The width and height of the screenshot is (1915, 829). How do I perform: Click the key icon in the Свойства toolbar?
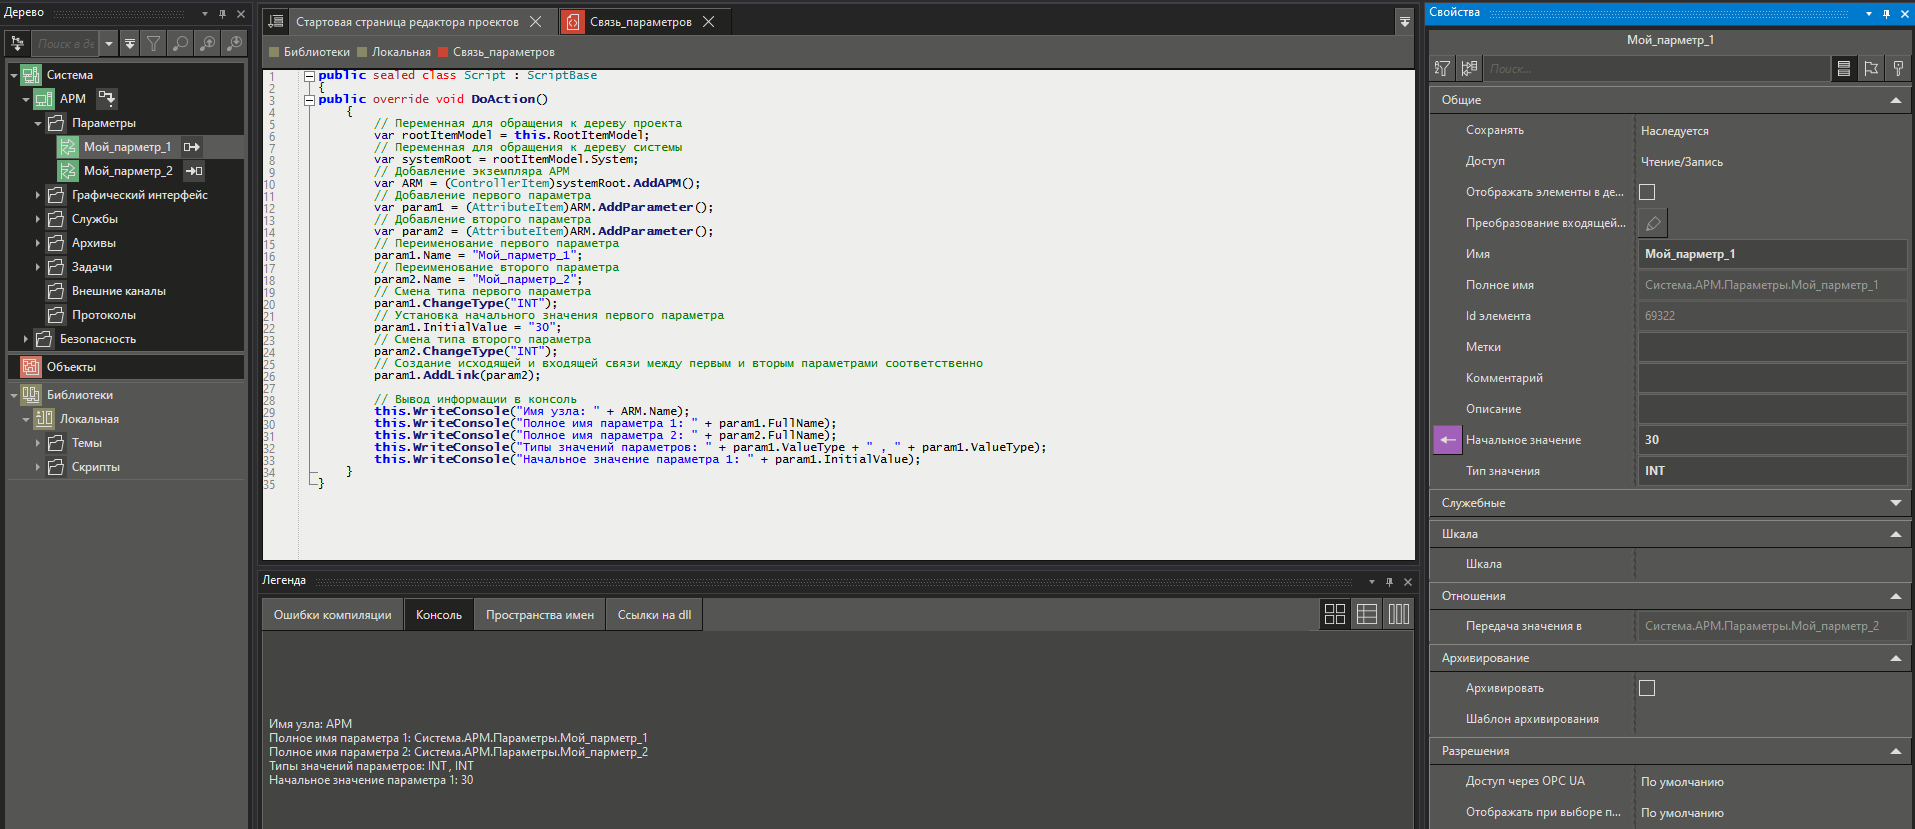click(1898, 68)
